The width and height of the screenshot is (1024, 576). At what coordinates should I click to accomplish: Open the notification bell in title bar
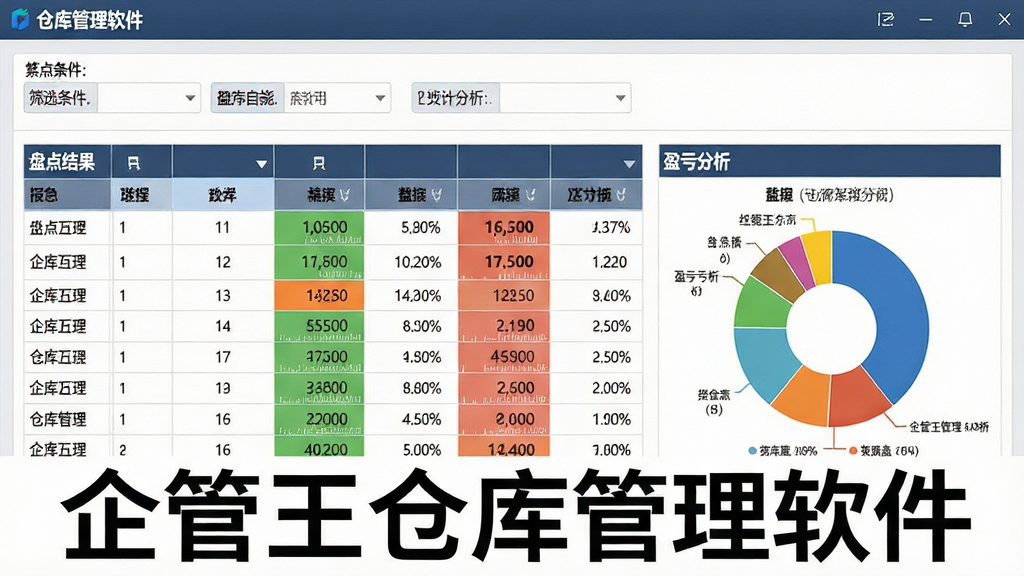(965, 20)
